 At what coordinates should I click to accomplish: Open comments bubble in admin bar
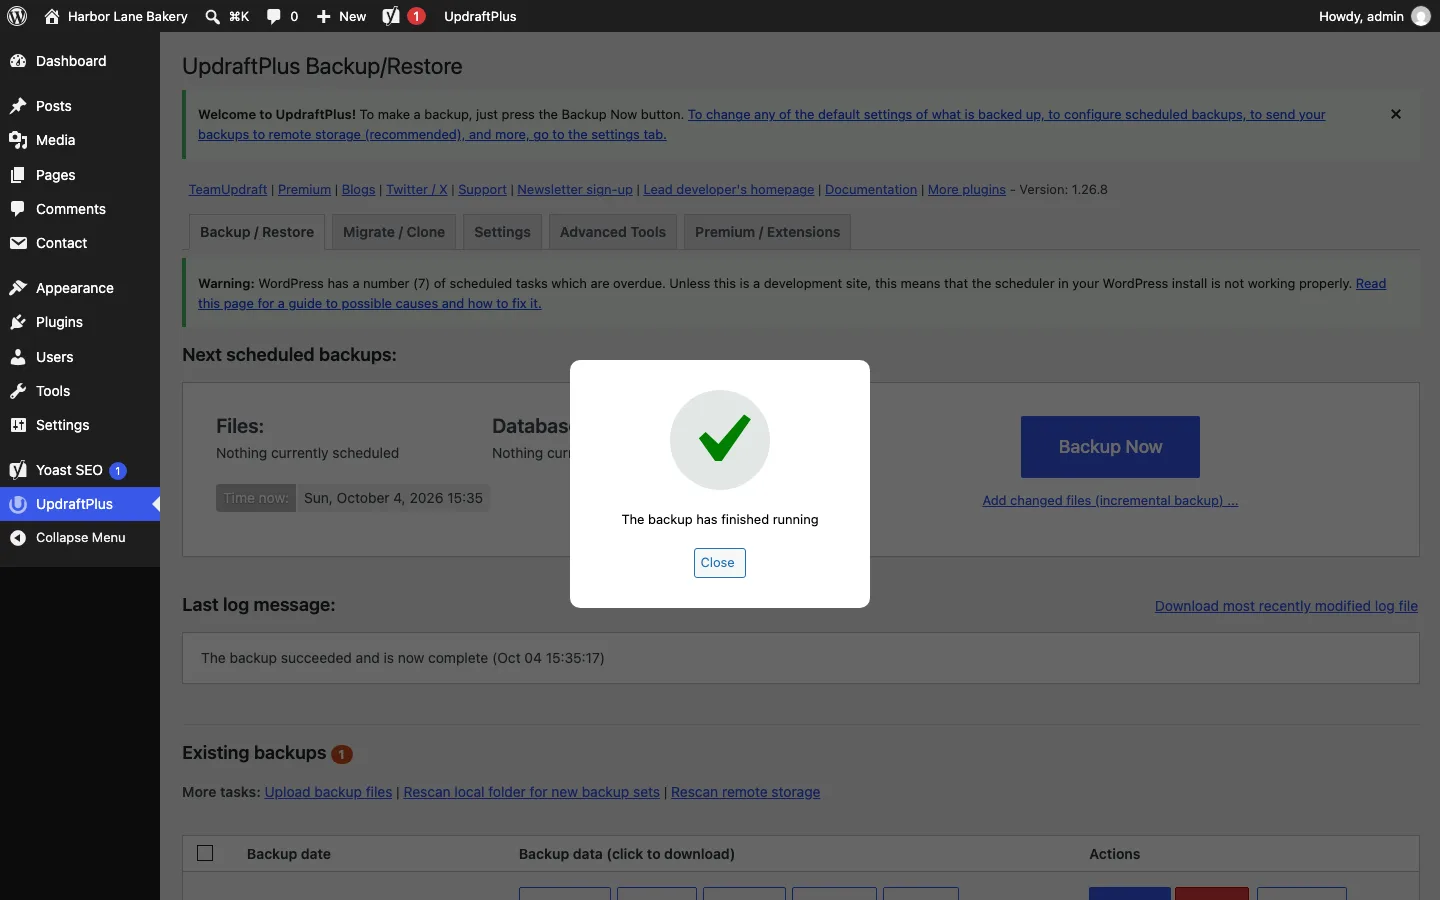coord(283,16)
